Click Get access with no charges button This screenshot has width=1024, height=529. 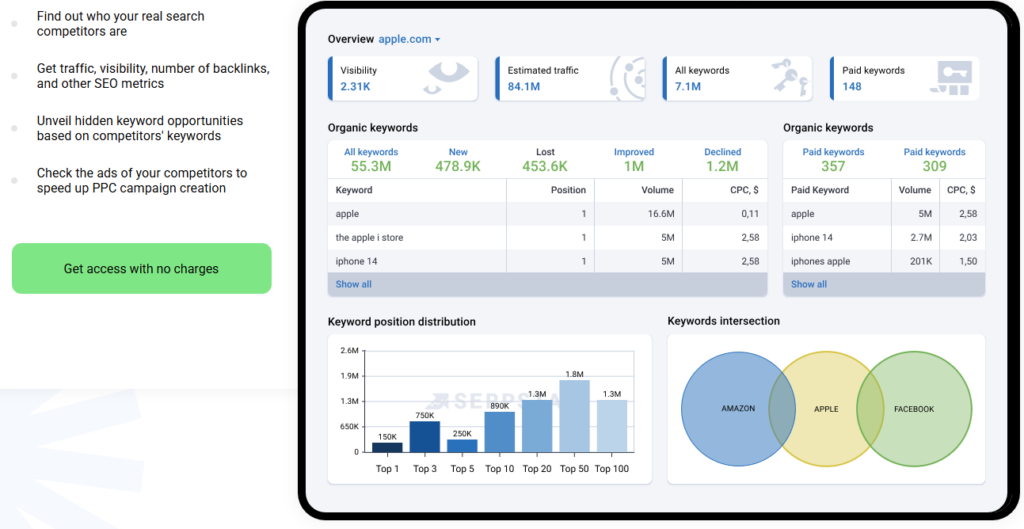point(141,268)
